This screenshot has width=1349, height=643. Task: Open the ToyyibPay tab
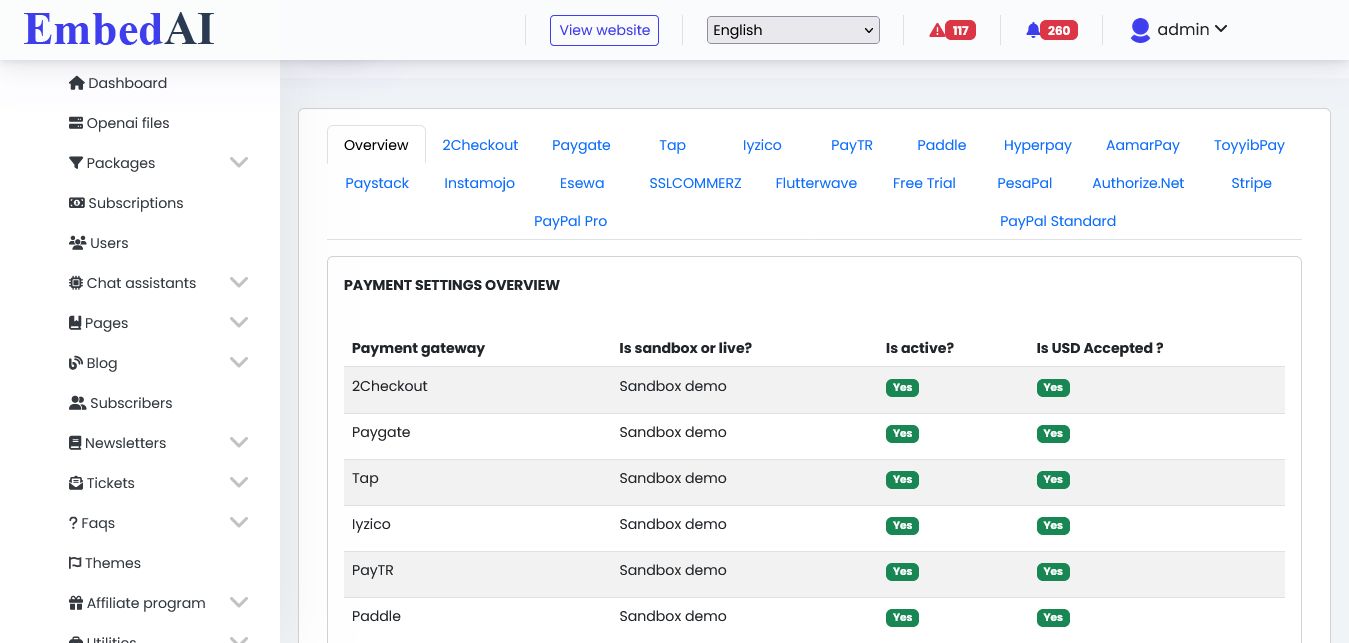click(x=1249, y=145)
